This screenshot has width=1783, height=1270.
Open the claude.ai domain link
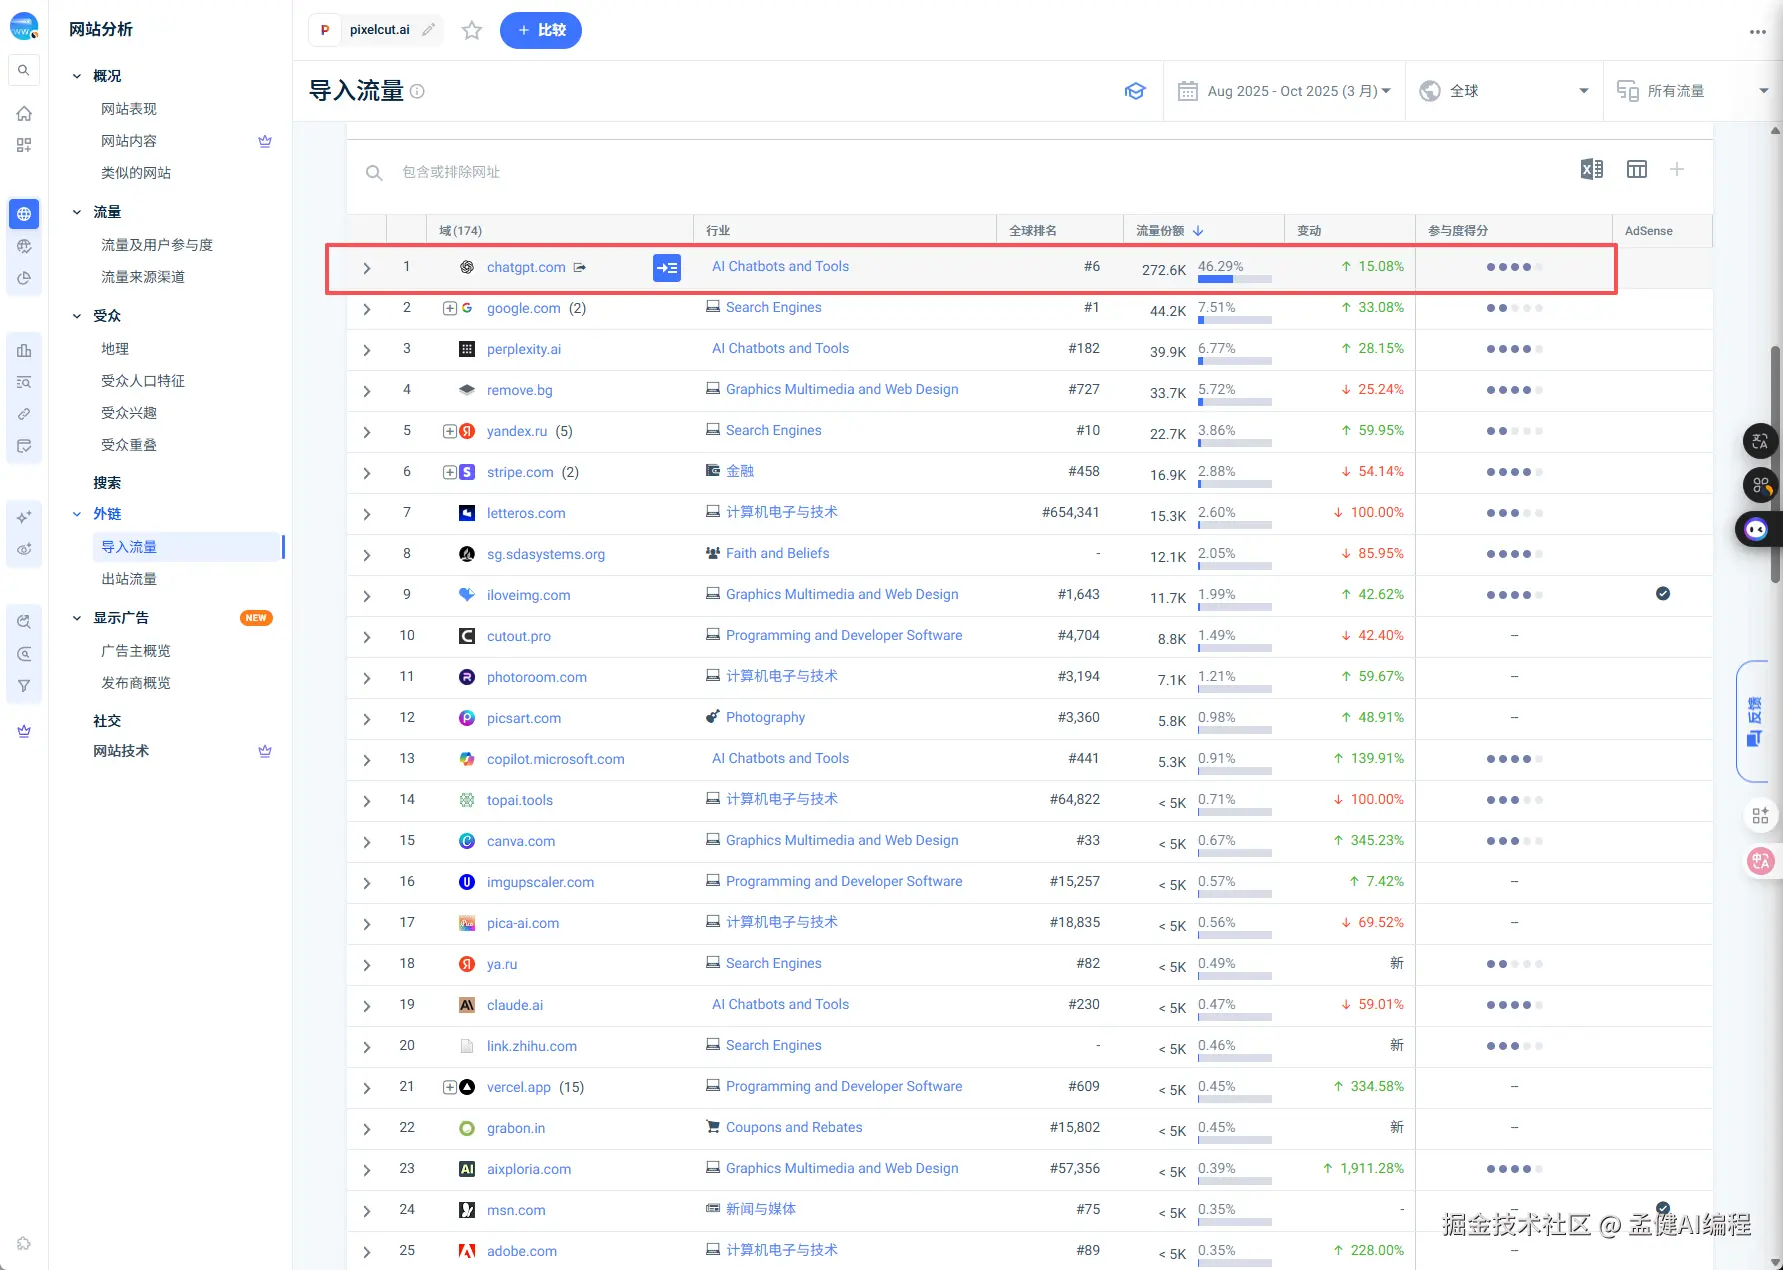[x=515, y=1005]
